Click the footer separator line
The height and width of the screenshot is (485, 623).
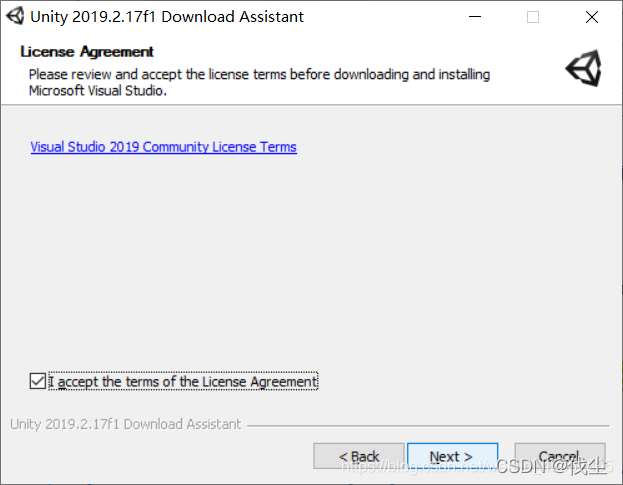(430, 425)
